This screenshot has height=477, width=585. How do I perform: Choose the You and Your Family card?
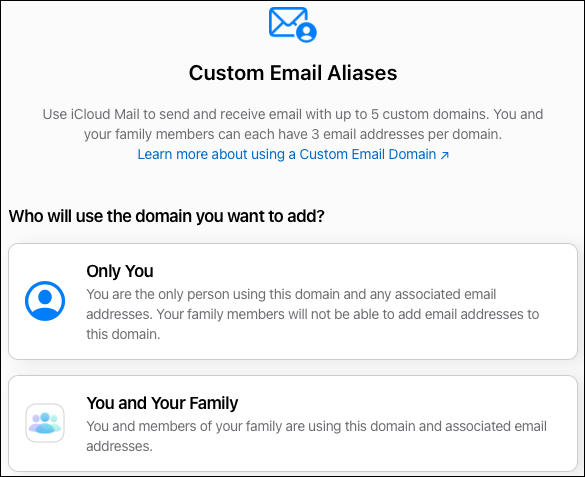coord(293,423)
